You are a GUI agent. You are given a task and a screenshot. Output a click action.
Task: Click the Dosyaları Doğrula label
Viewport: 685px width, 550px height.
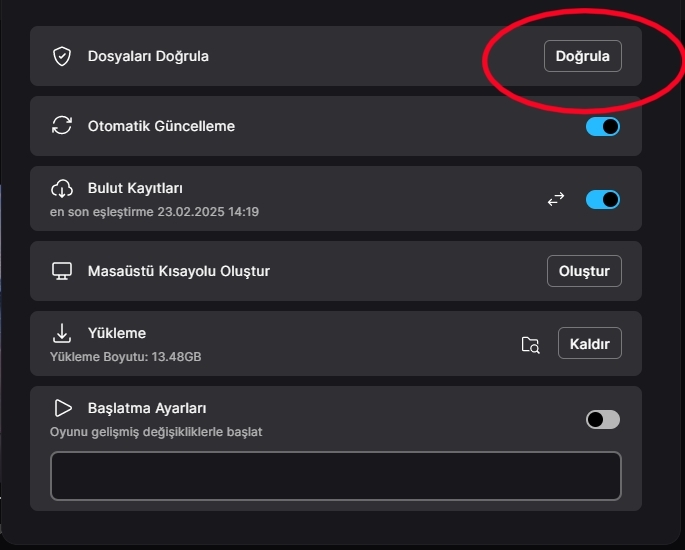(148, 56)
